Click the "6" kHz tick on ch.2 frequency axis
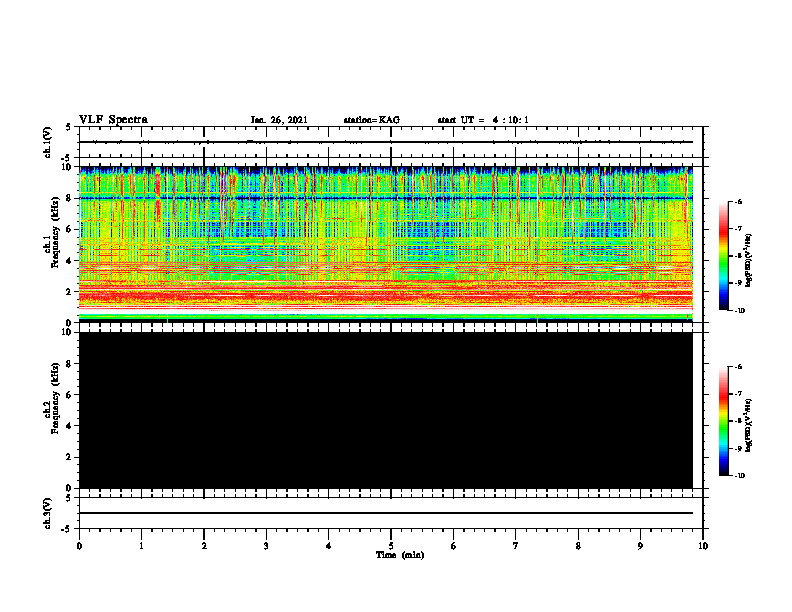Viewport: 792px width, 612px height. click(x=70, y=395)
